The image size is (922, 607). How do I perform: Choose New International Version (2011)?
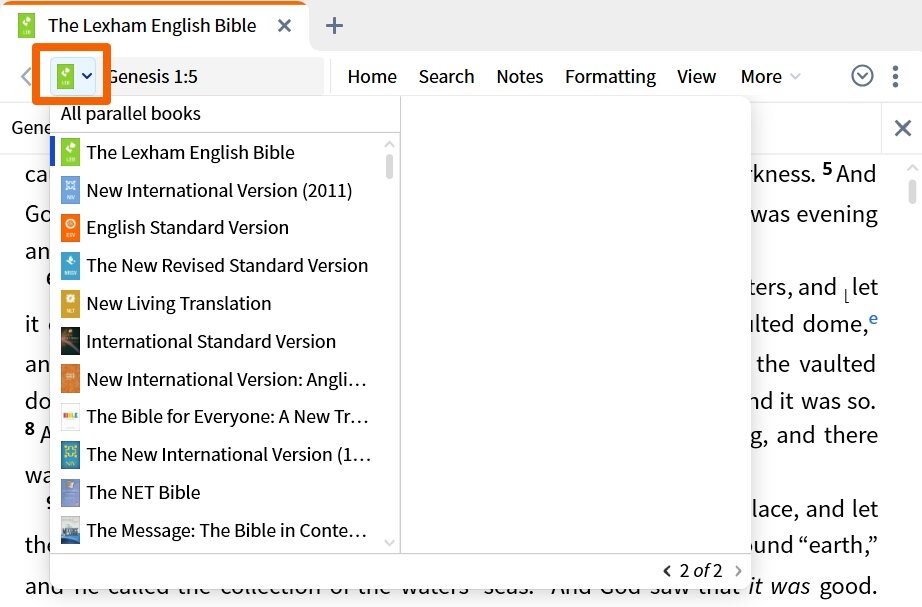coord(218,191)
